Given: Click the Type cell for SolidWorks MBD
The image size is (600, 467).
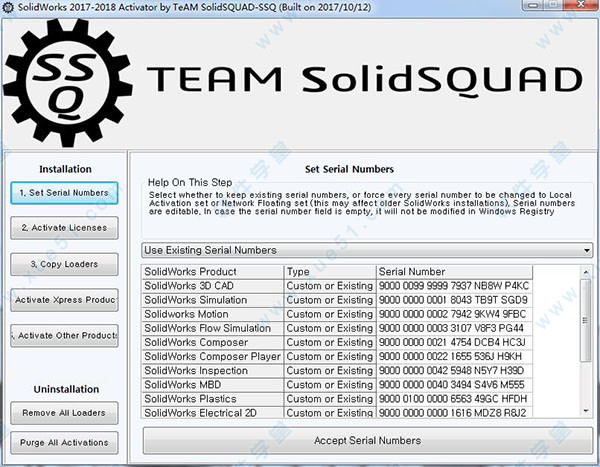Looking at the screenshot, I should (x=330, y=385).
